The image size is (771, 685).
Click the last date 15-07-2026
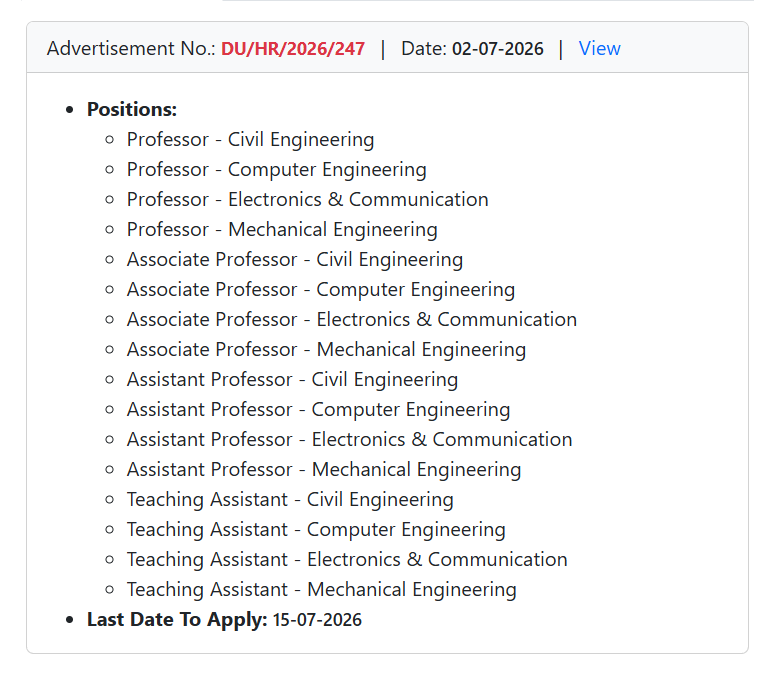coord(317,620)
